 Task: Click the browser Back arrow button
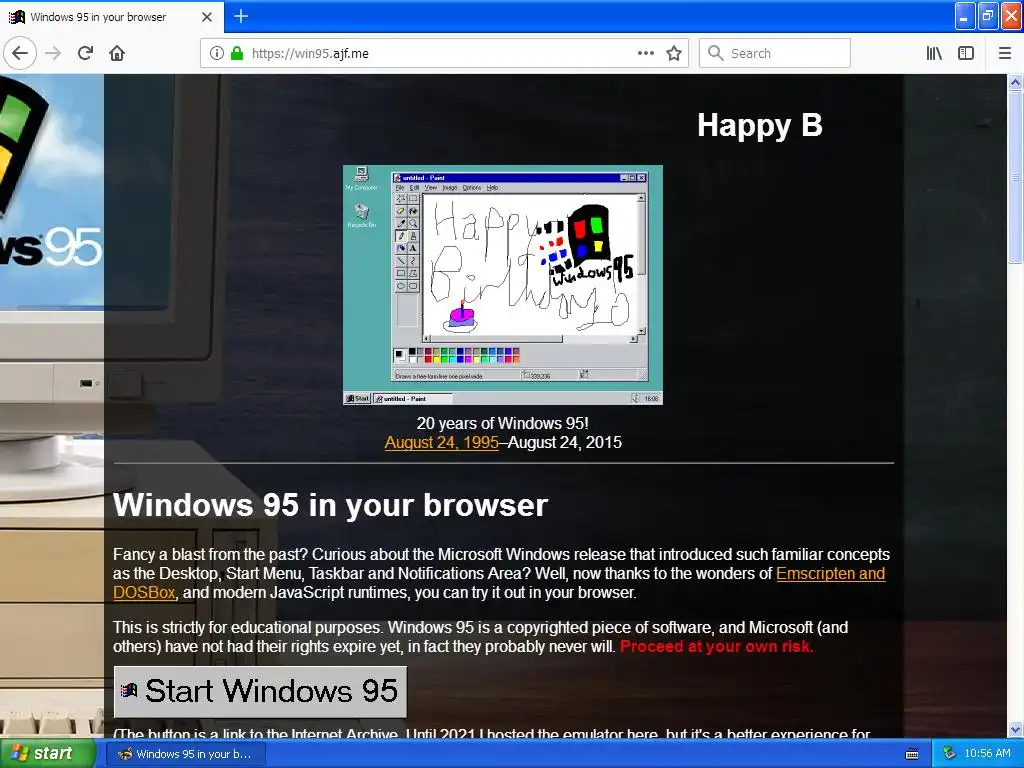(x=20, y=53)
